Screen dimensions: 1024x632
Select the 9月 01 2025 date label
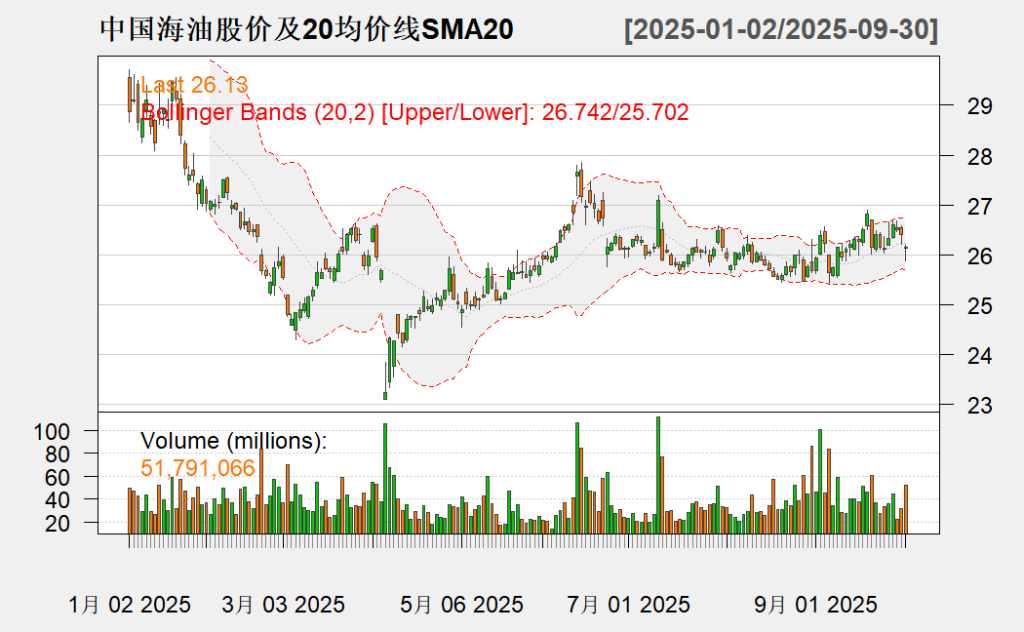tap(815, 605)
